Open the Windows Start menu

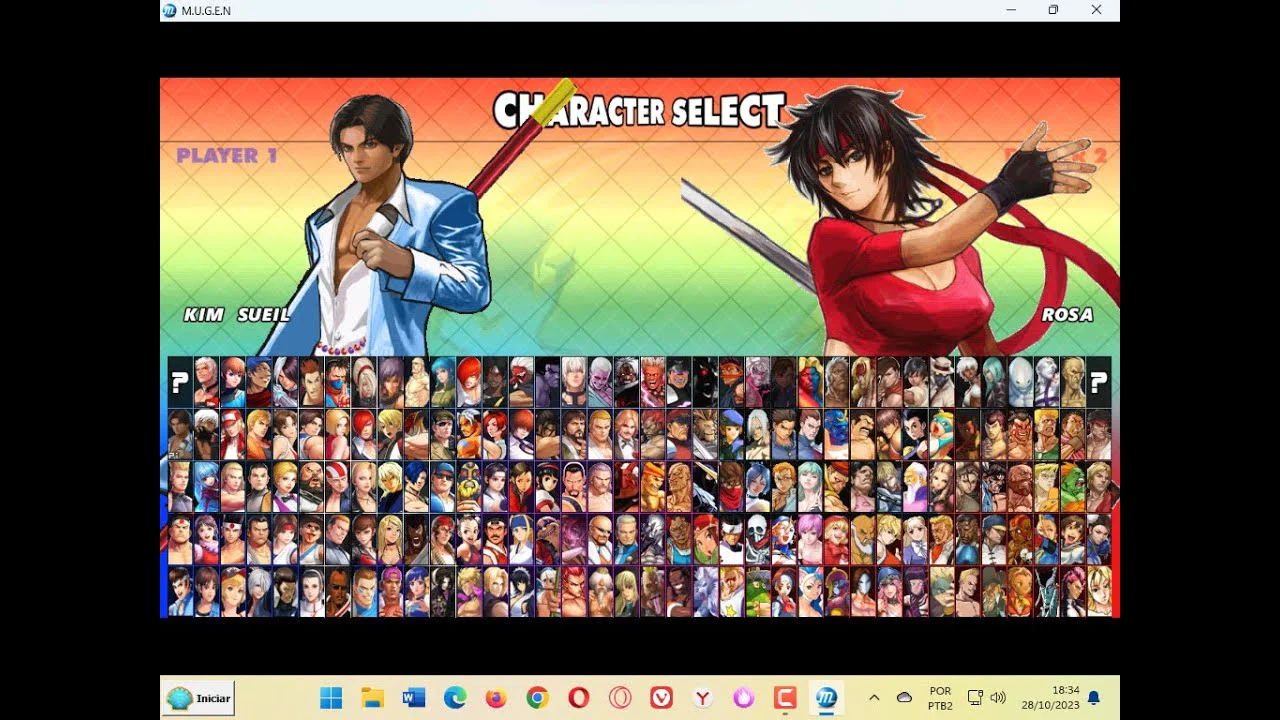click(331, 698)
